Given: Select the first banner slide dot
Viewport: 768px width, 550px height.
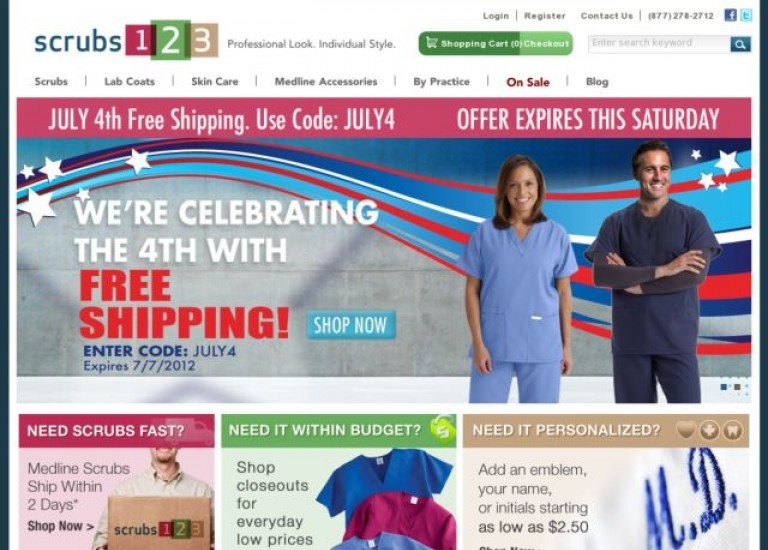Looking at the screenshot, I should (x=723, y=387).
